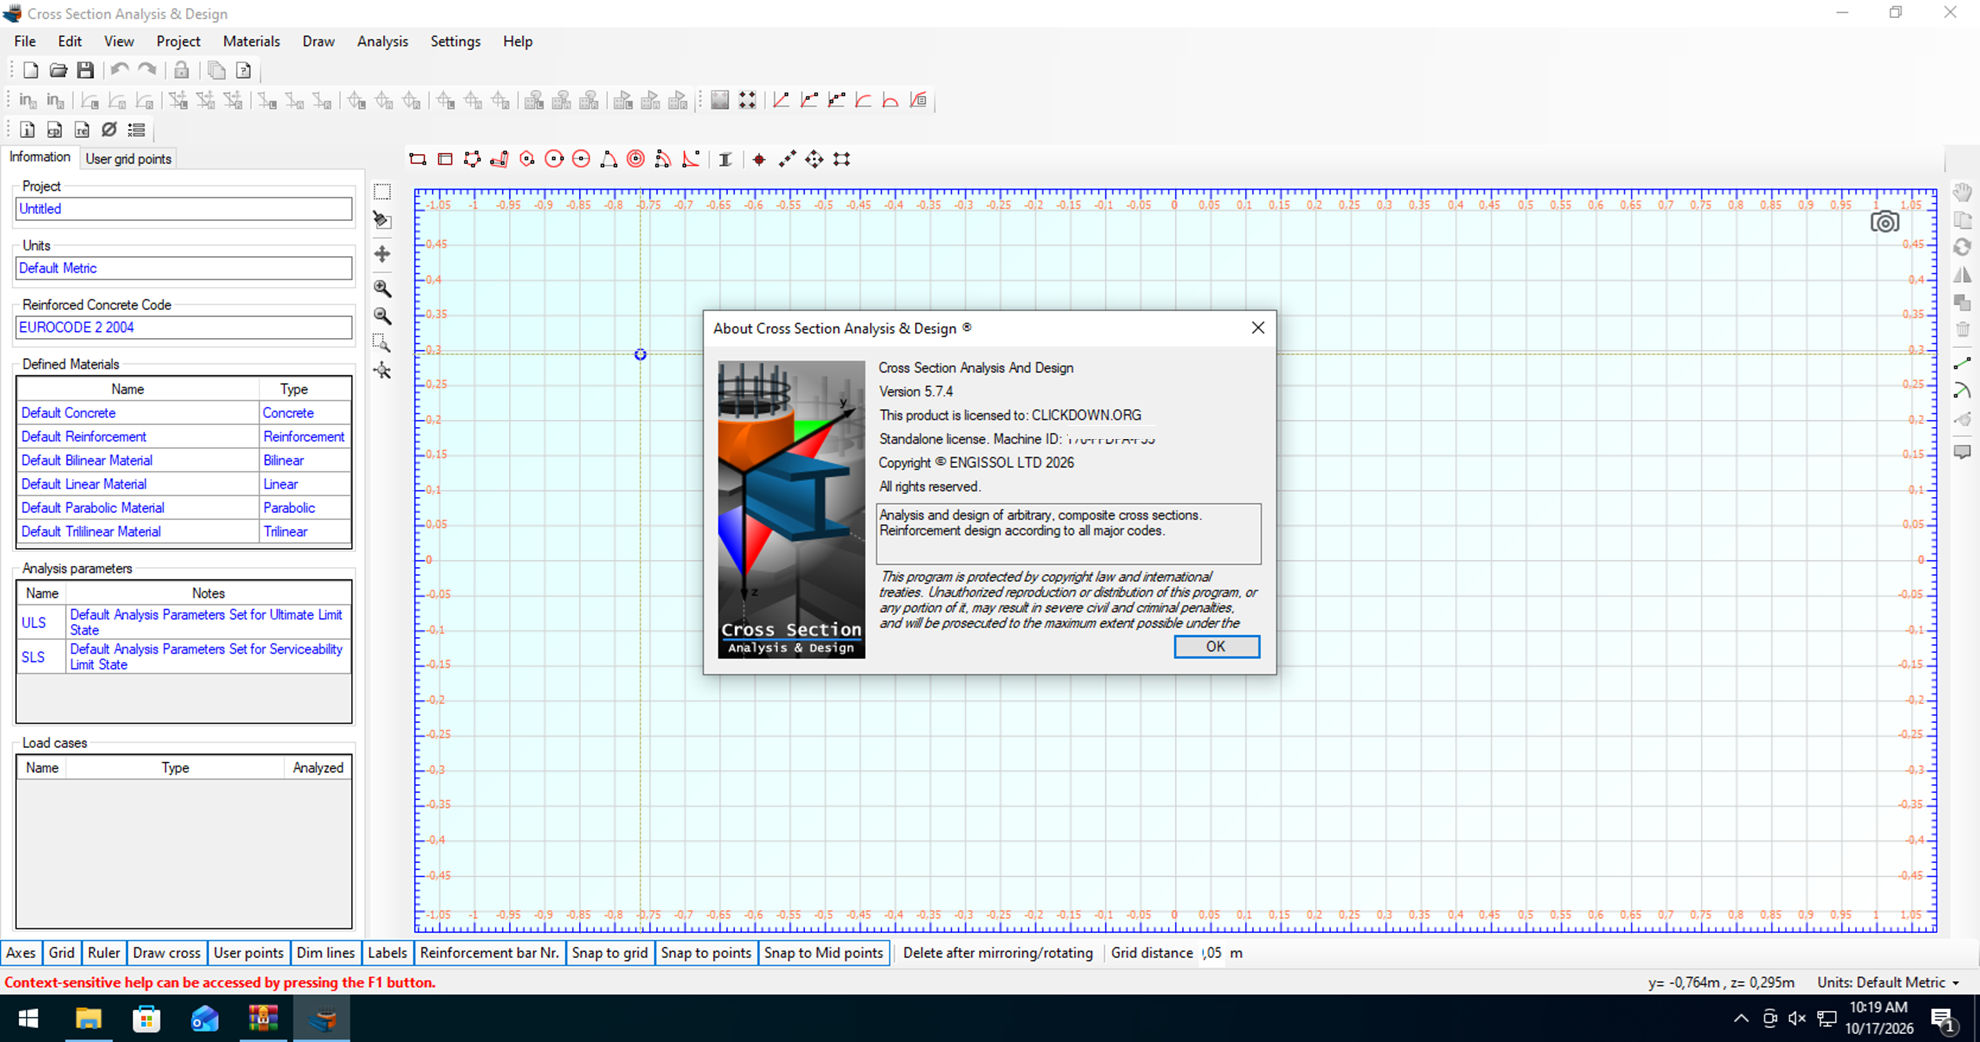Click the New file icon
Image resolution: width=1980 pixels, height=1042 pixels.
coord(31,70)
